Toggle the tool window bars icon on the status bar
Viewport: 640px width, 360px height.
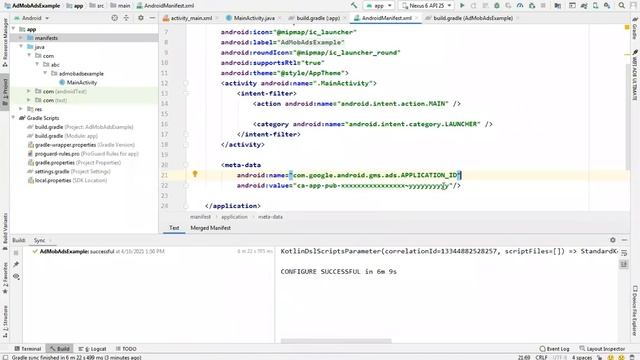point(5,357)
